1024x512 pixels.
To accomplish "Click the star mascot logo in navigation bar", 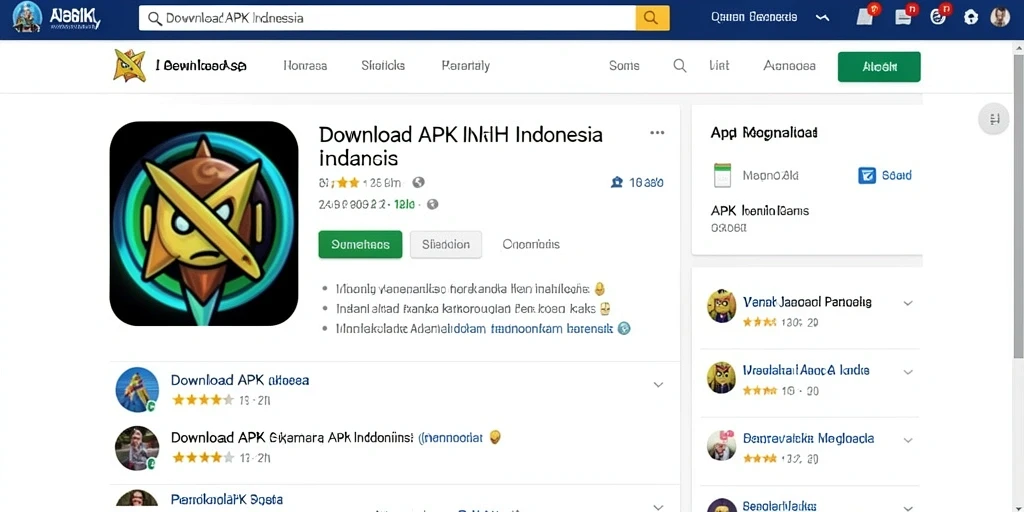I will click(x=129, y=65).
